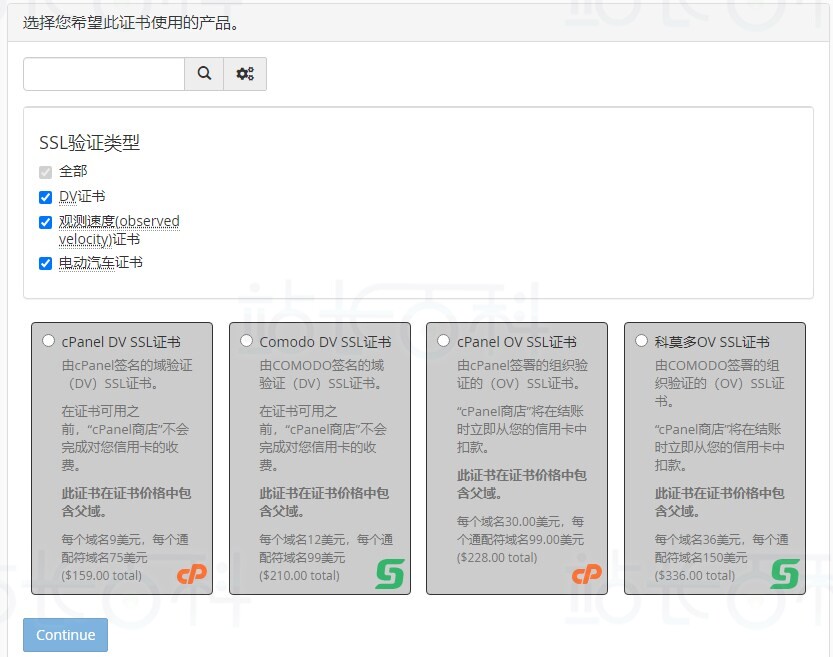
Task: Click the Comodo logo on Comodo DV SSL card
Action: [390, 574]
